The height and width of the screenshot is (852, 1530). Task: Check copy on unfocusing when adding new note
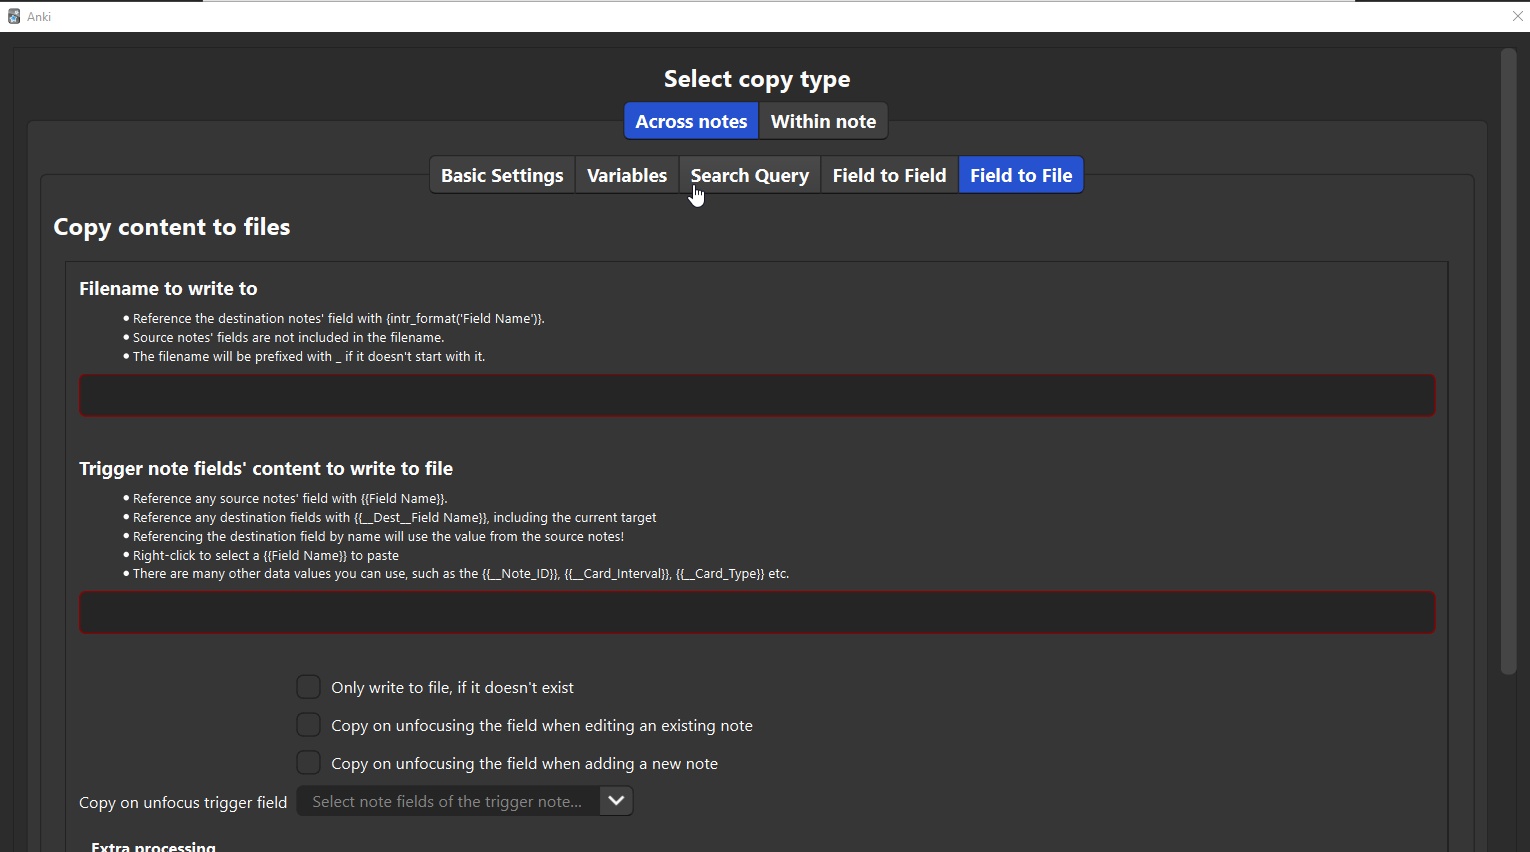pyautogui.click(x=309, y=763)
